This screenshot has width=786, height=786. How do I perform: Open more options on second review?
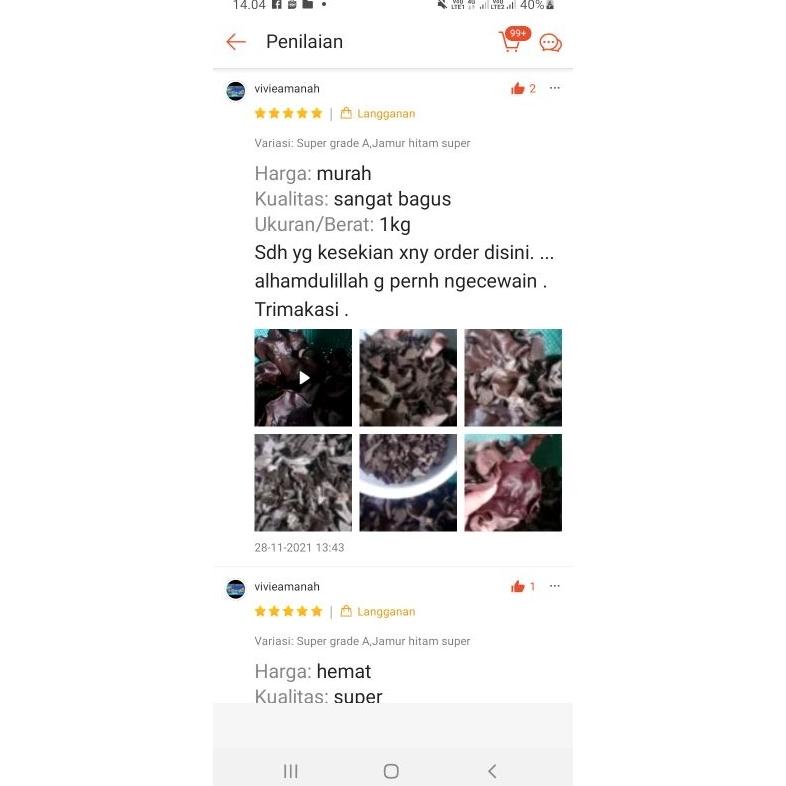pos(554,585)
